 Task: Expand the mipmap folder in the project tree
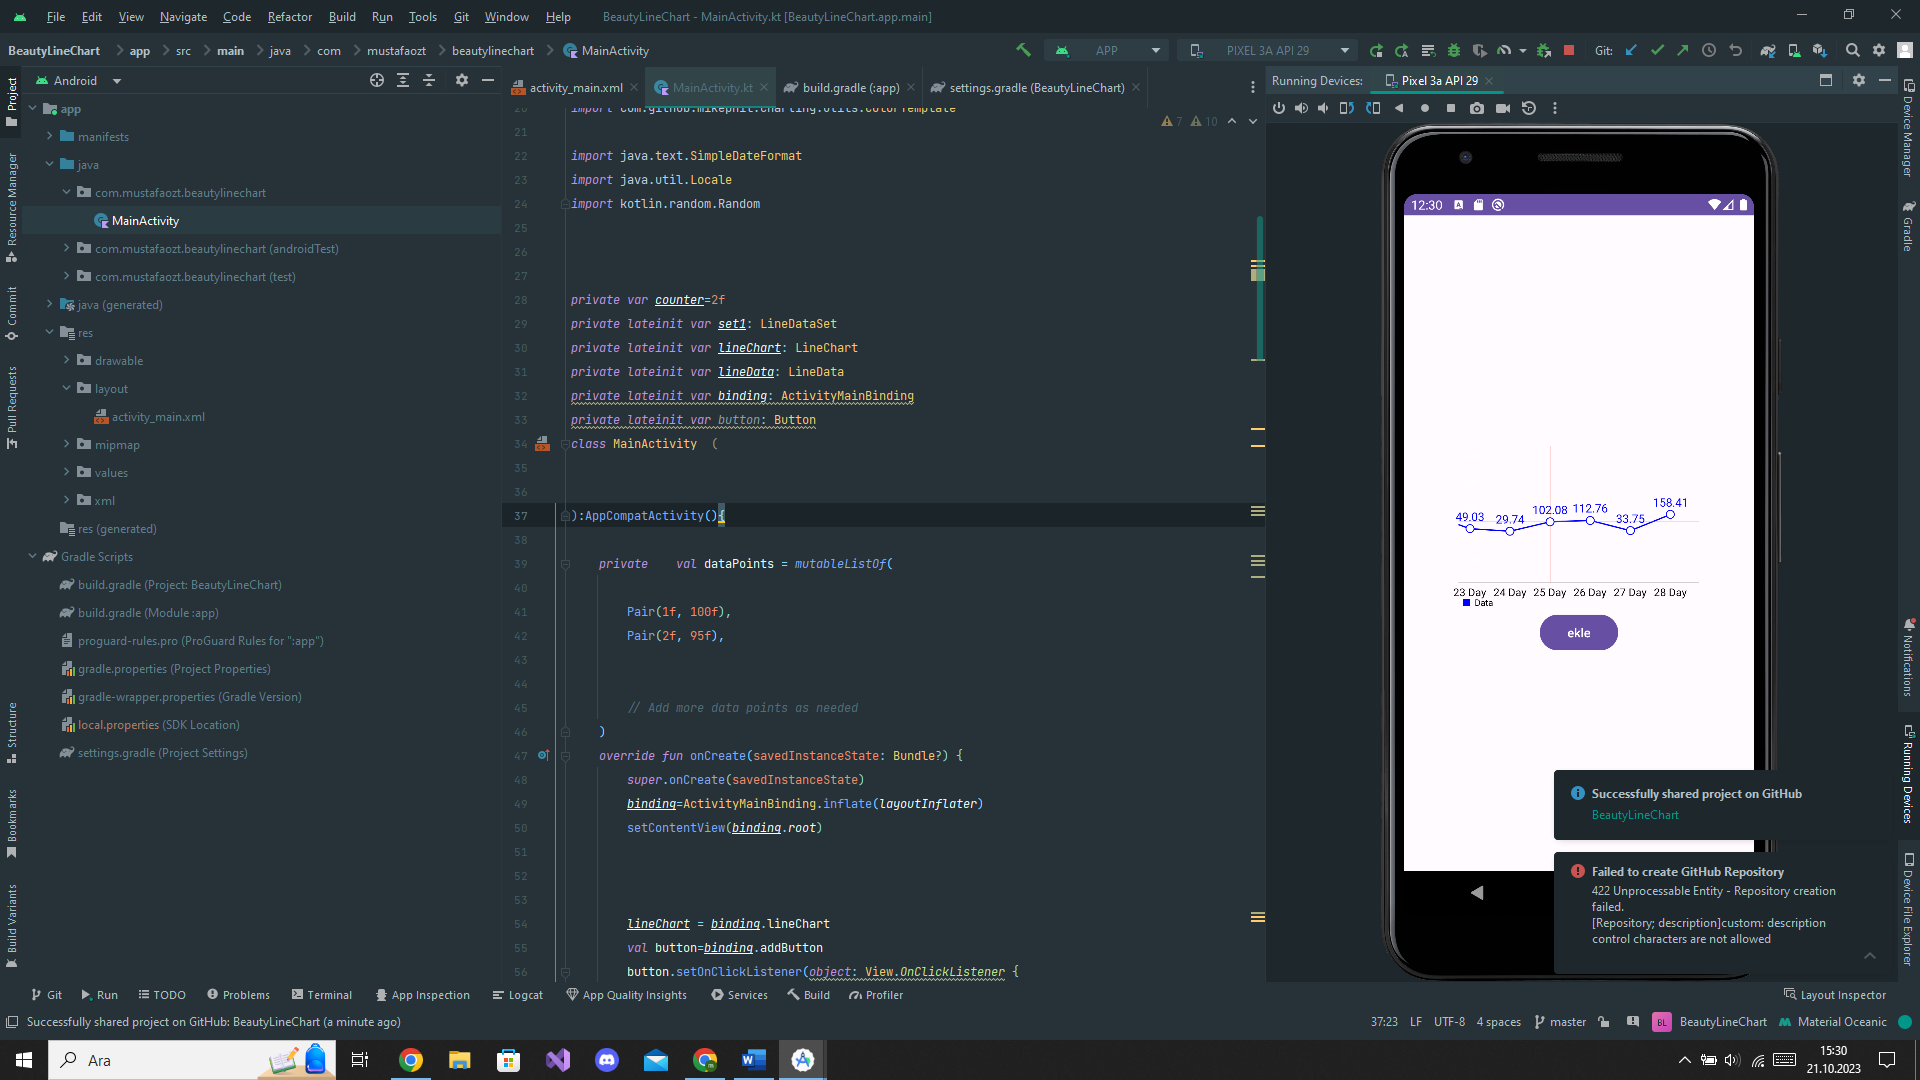pos(67,444)
